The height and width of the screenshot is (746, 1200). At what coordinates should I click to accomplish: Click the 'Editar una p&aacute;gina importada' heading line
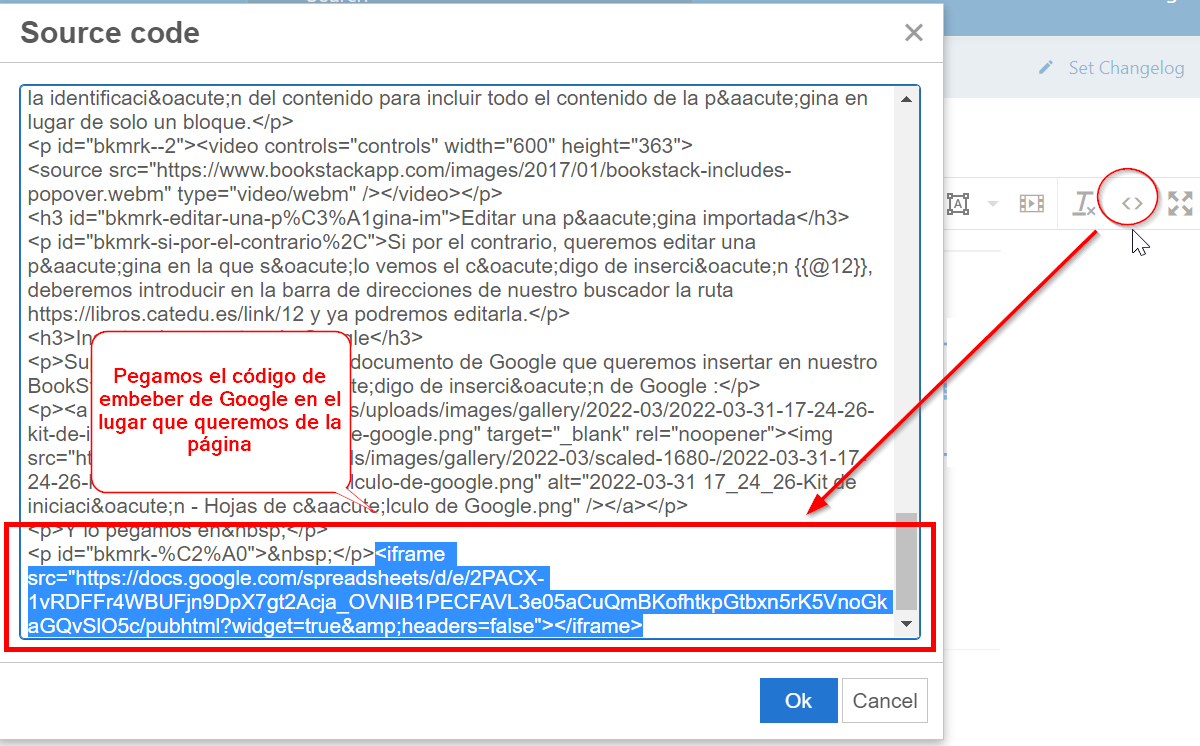439,218
